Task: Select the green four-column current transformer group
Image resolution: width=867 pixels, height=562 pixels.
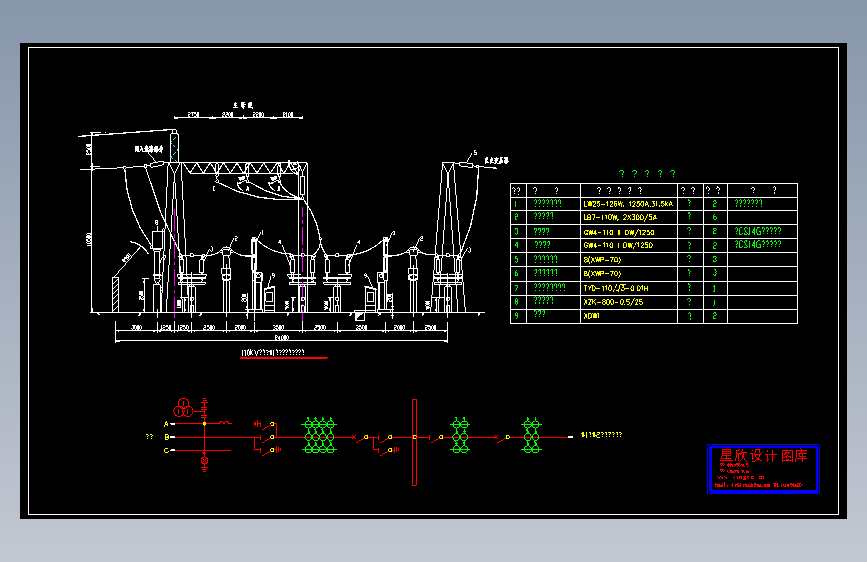Action: tap(319, 436)
